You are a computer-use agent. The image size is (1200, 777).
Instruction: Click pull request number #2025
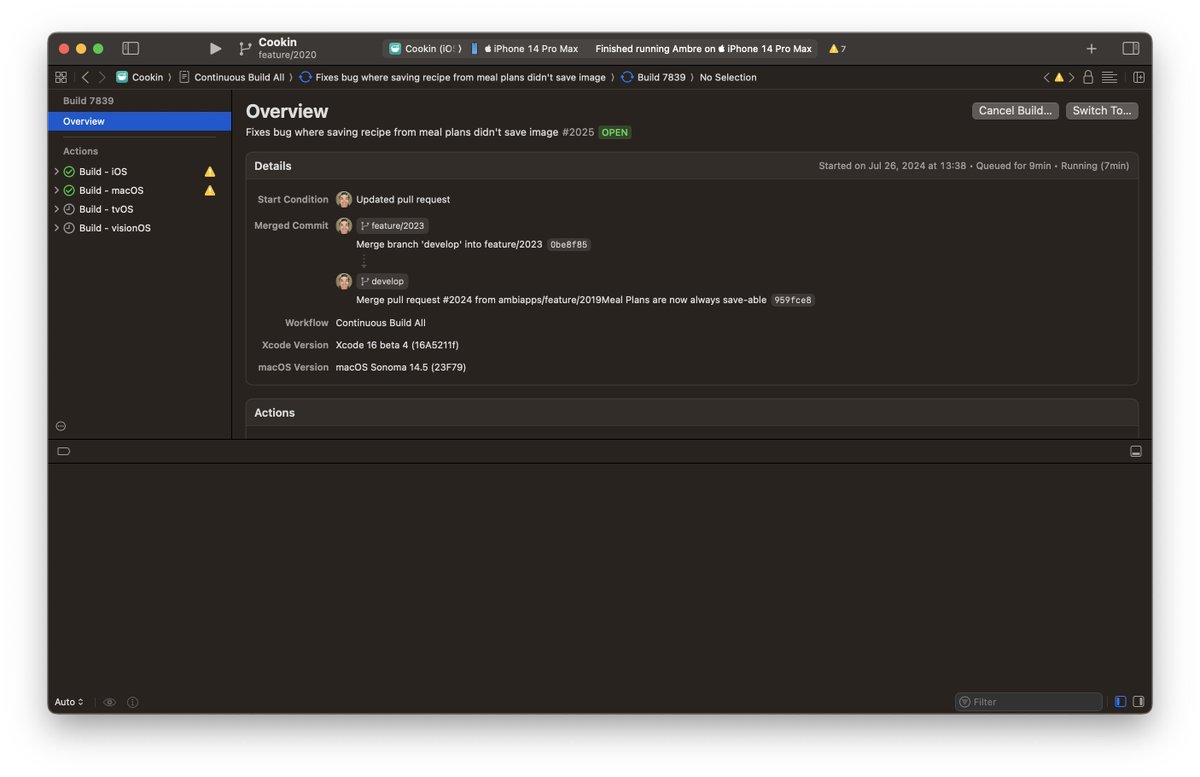(578, 132)
